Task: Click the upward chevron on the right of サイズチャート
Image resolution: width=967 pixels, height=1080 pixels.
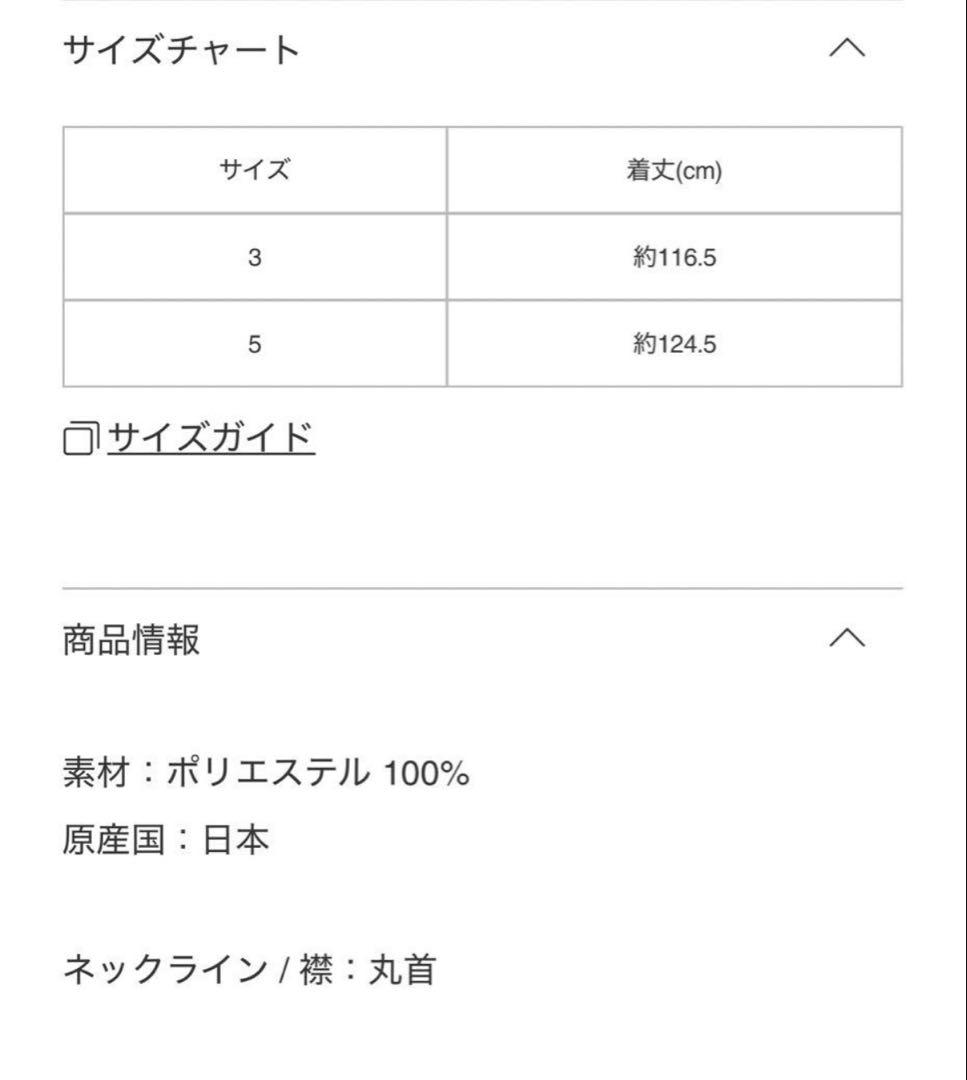Action: 849,47
